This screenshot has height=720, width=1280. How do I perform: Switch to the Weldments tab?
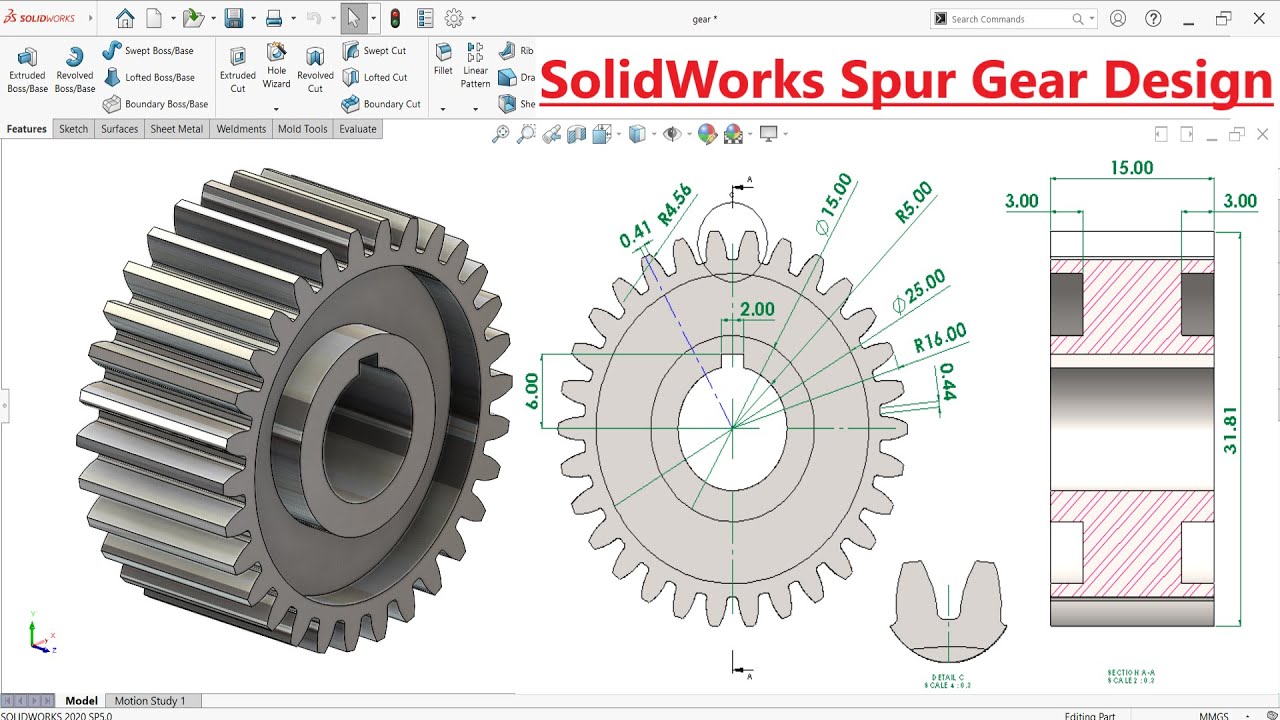[241, 129]
